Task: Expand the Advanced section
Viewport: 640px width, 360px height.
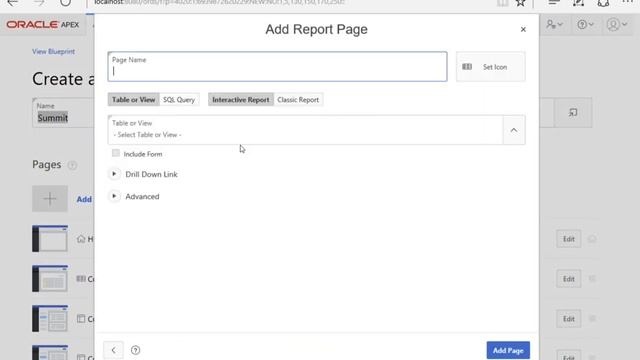Action: 114,196
